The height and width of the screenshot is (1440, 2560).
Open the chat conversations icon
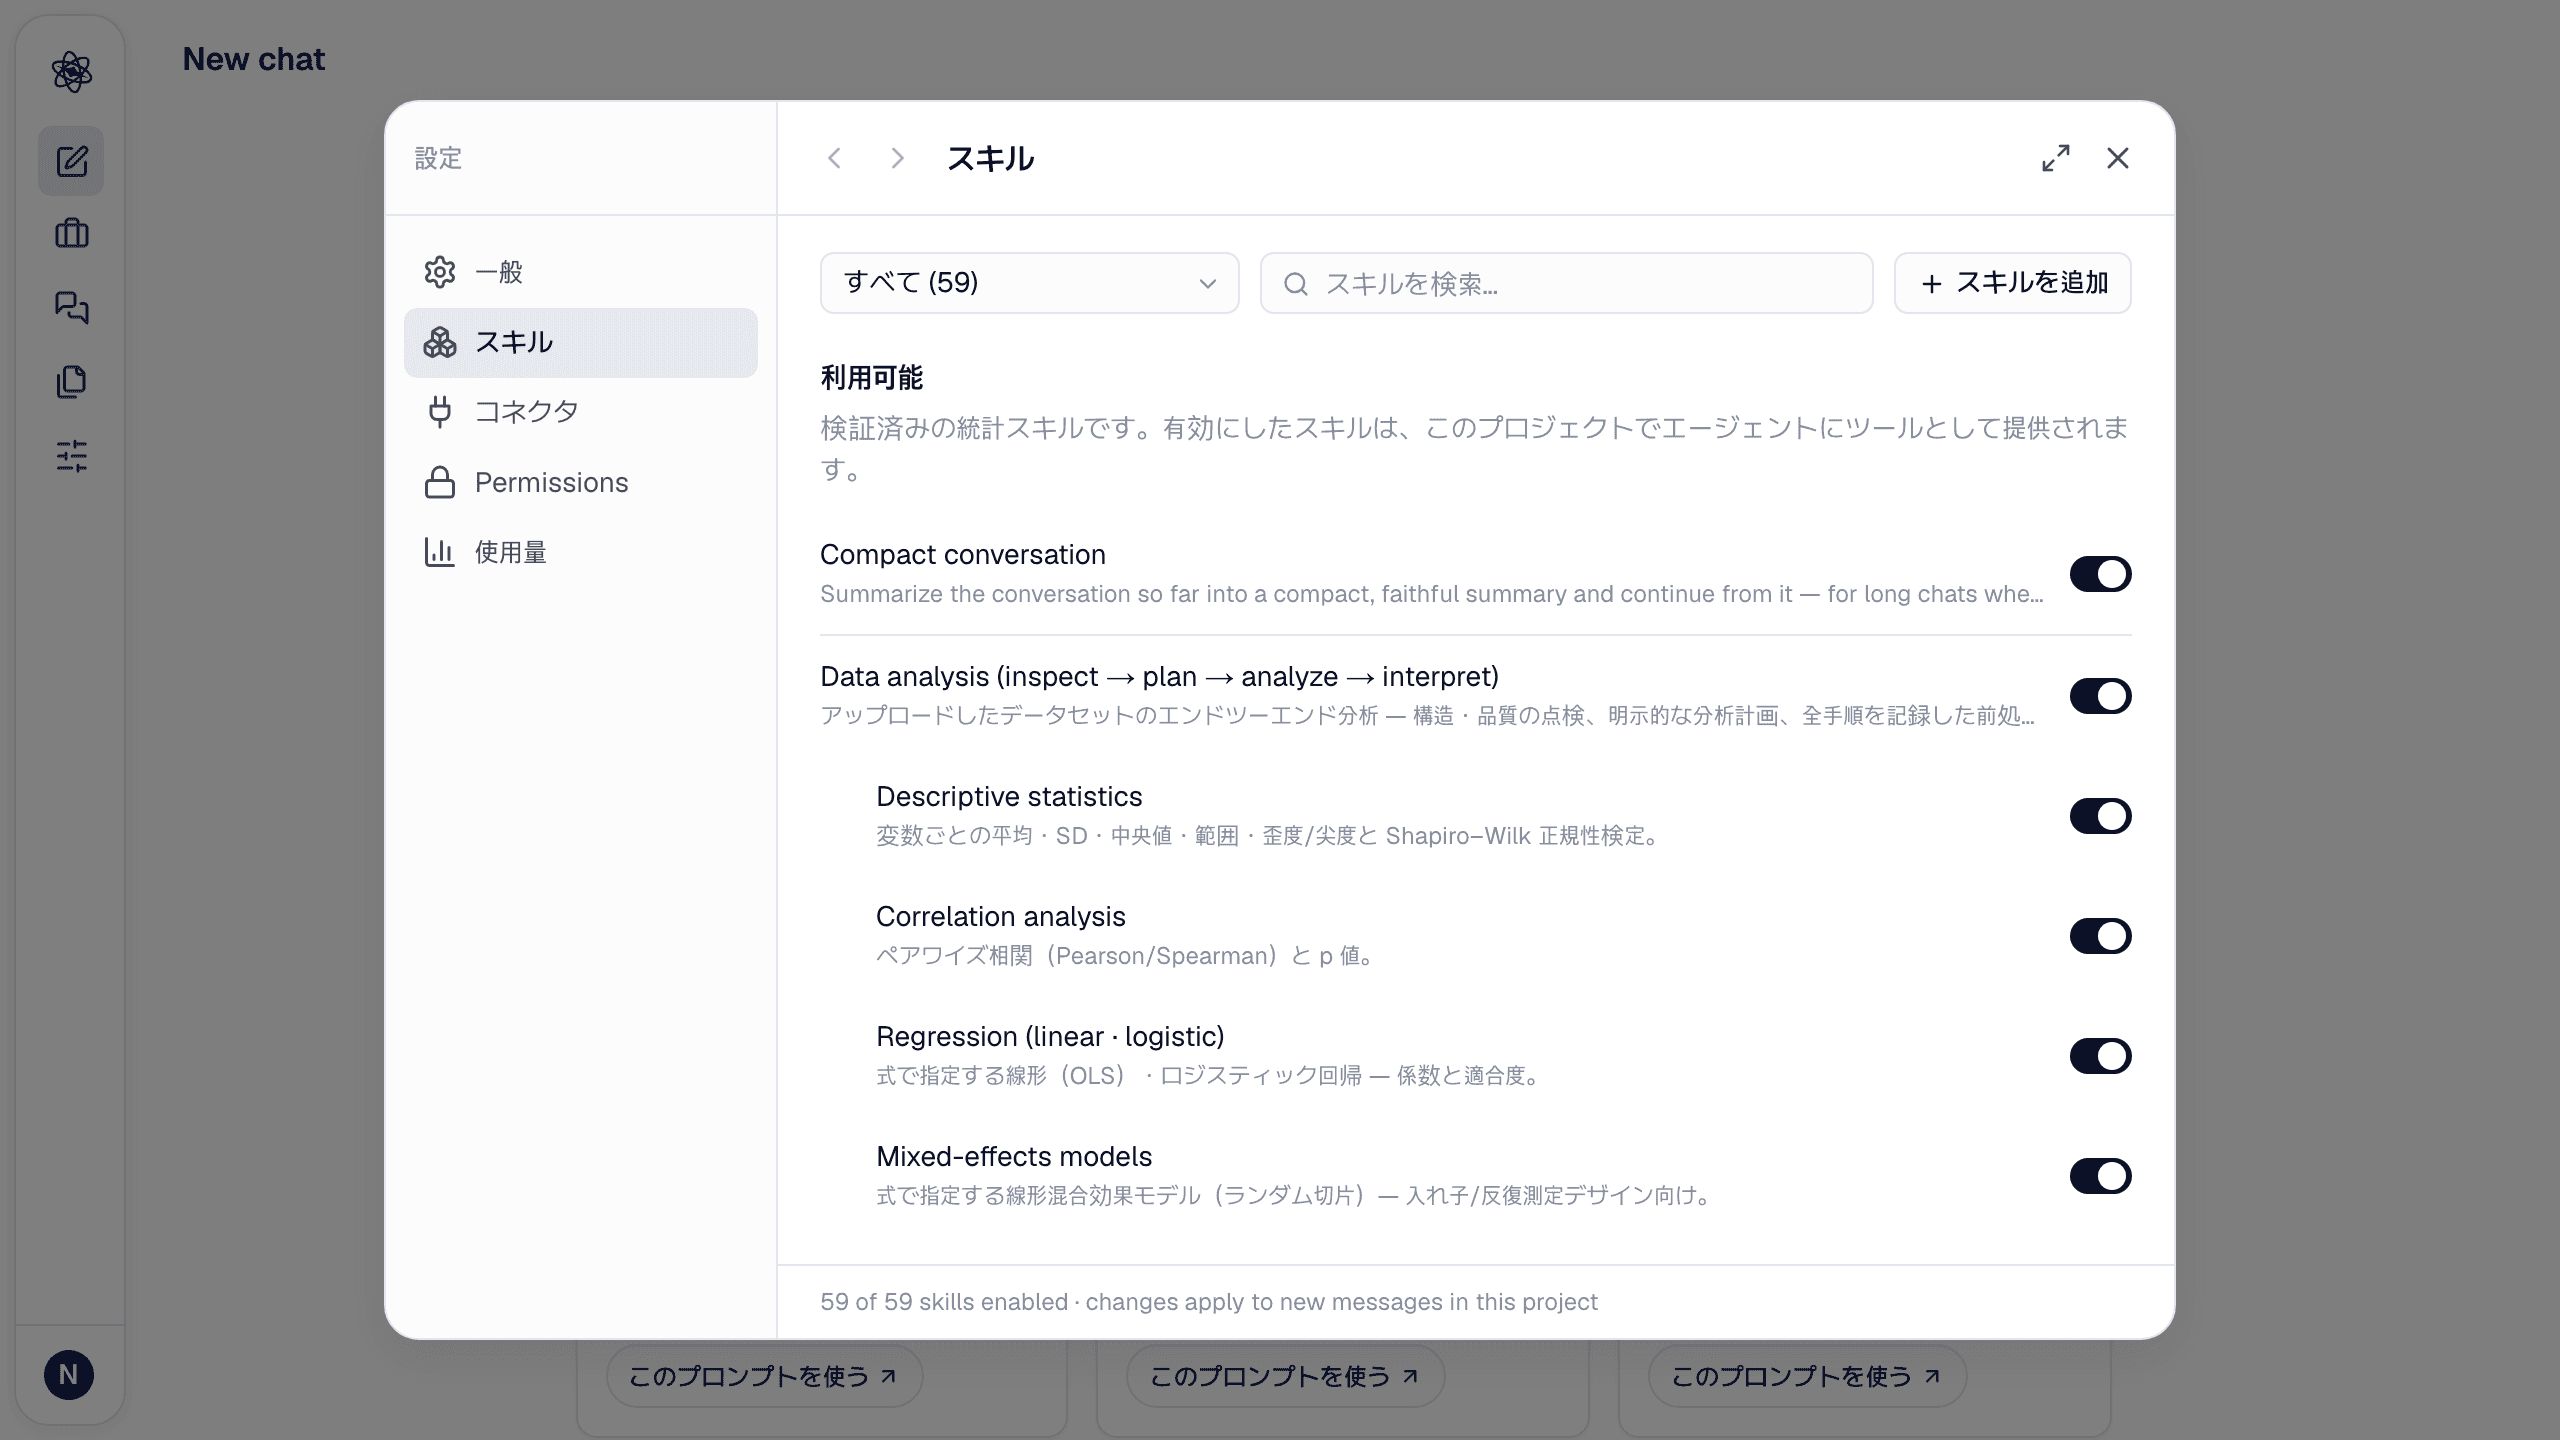point(71,308)
